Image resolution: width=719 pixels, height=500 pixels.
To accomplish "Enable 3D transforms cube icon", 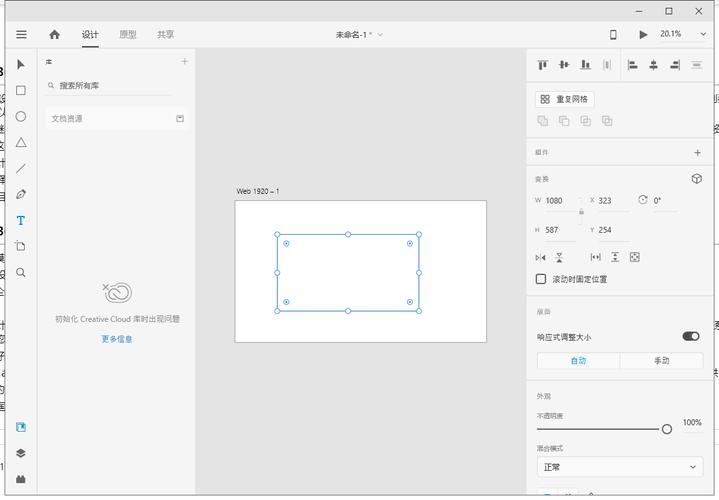I will (697, 178).
